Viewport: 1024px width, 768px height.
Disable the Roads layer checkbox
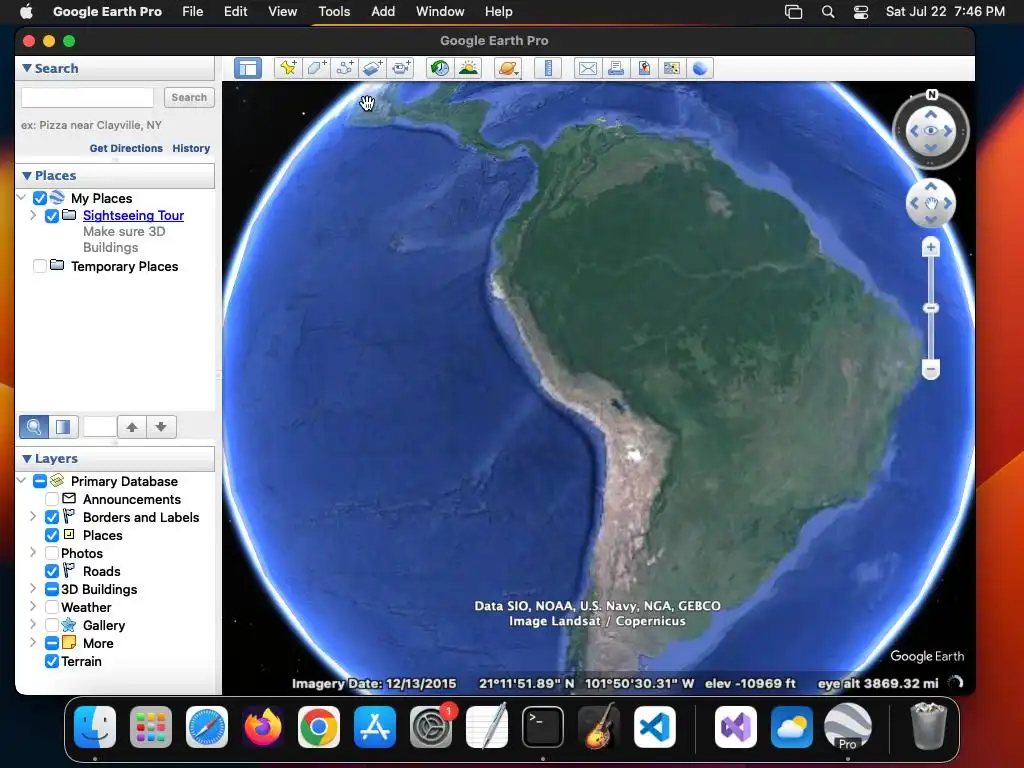coord(52,571)
